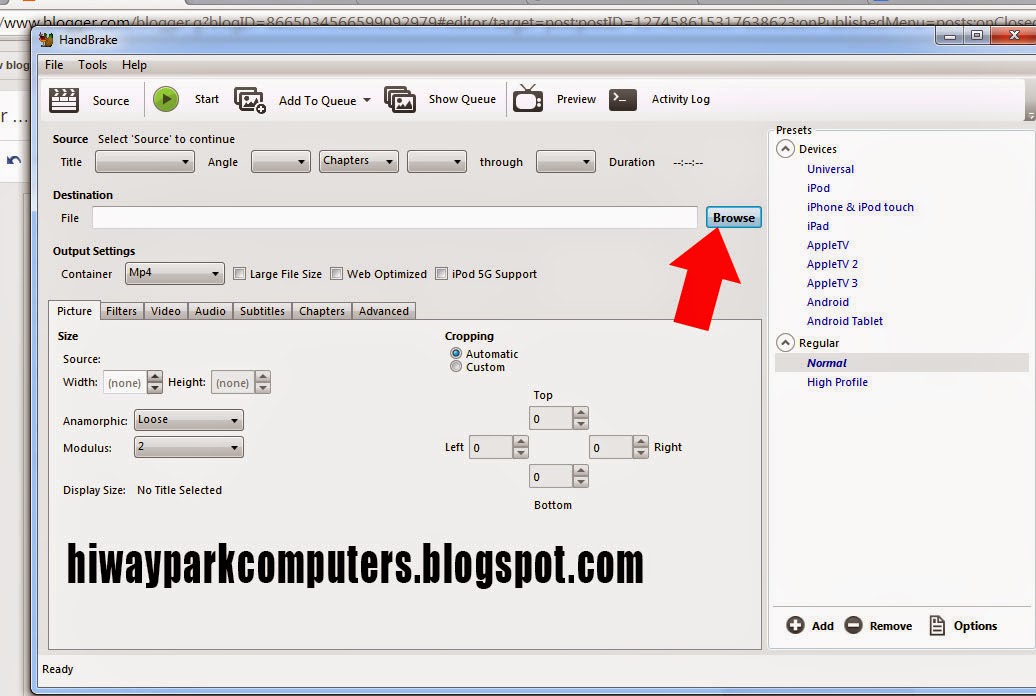1036x696 pixels.
Task: Click the Browse button
Action: (x=733, y=217)
